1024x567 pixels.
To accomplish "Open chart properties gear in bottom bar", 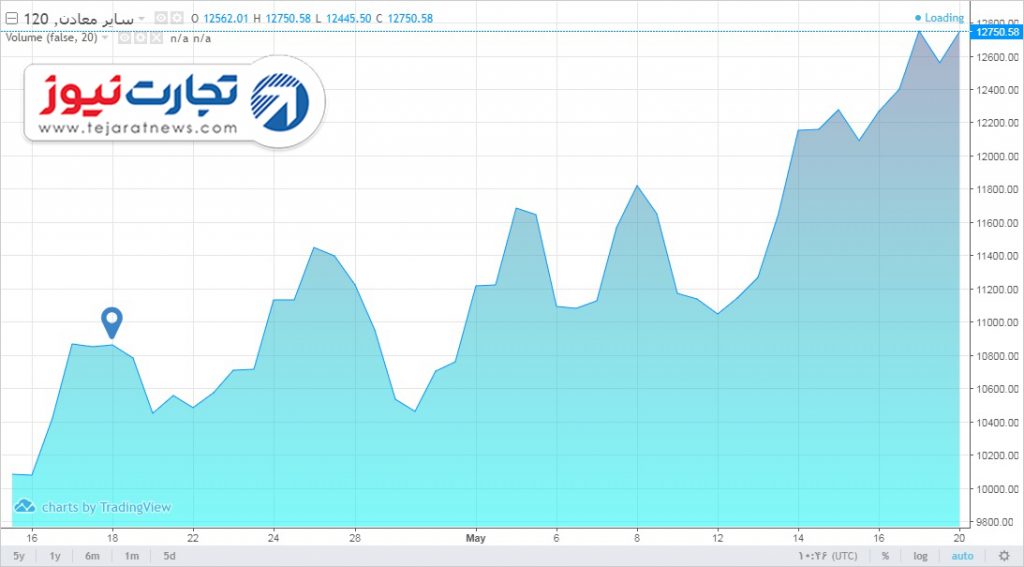I will (1004, 556).
